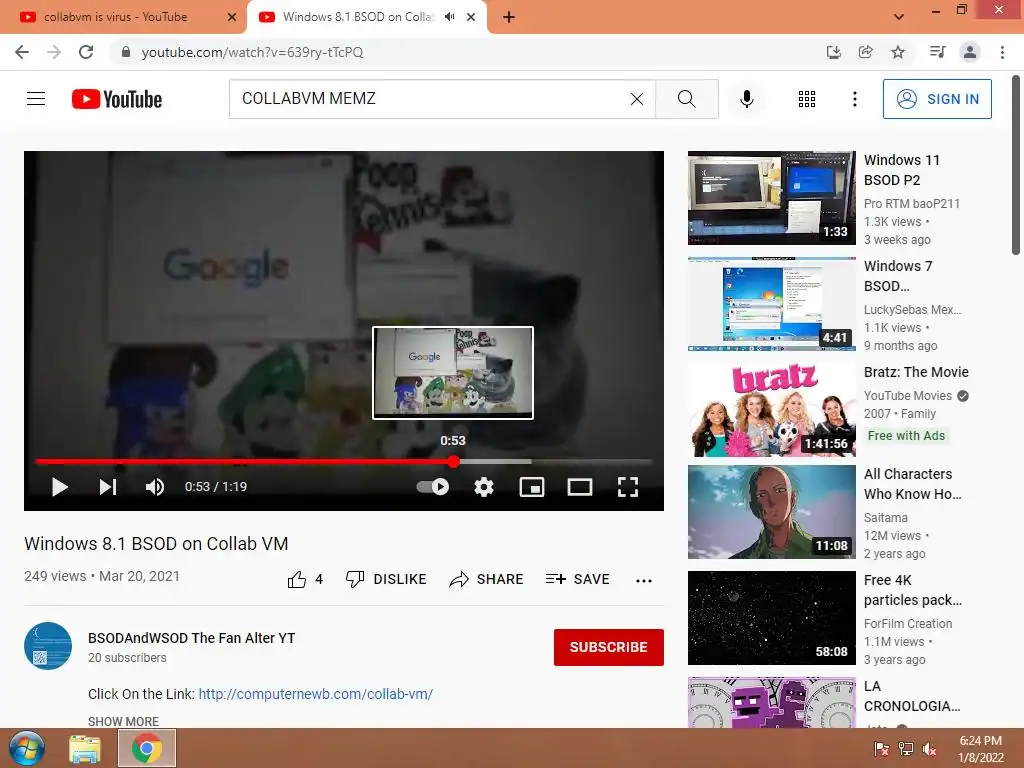Screen dimensions: 1024x768
Task: Open taskbar clock showing 6:24 PM
Action: (x=980, y=749)
